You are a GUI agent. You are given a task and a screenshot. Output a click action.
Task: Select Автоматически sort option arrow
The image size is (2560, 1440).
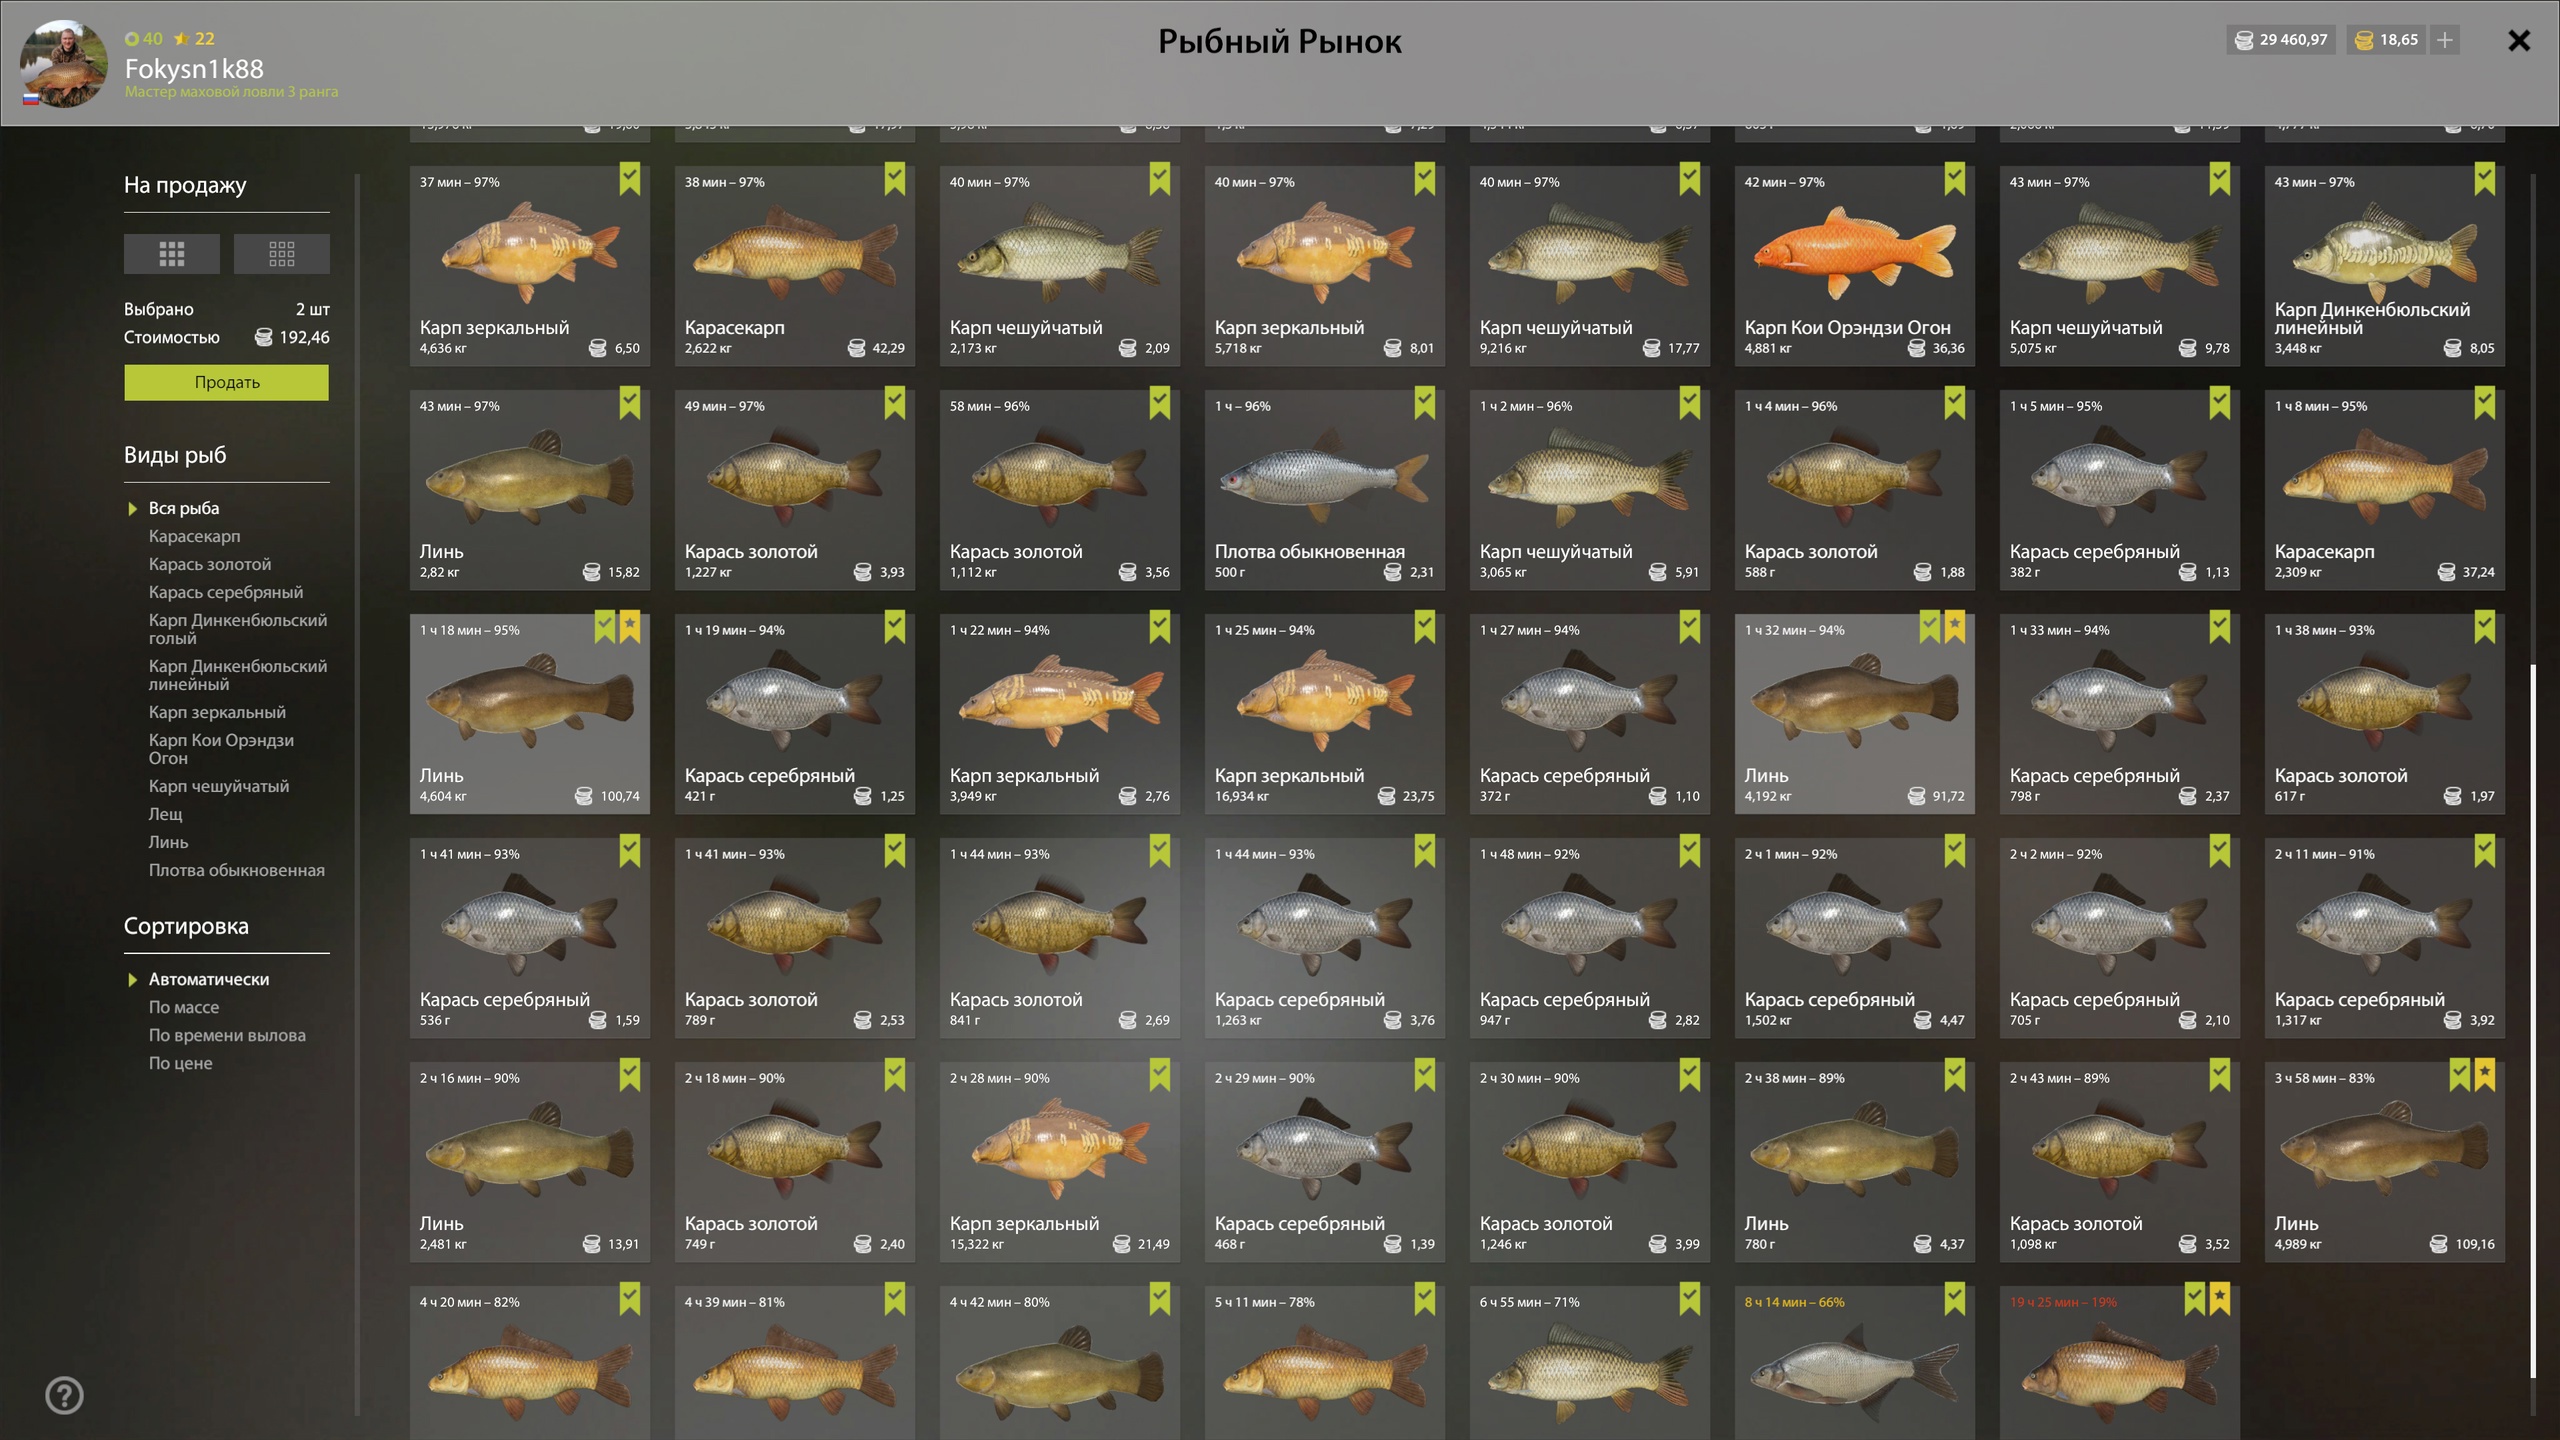pyautogui.click(x=132, y=979)
